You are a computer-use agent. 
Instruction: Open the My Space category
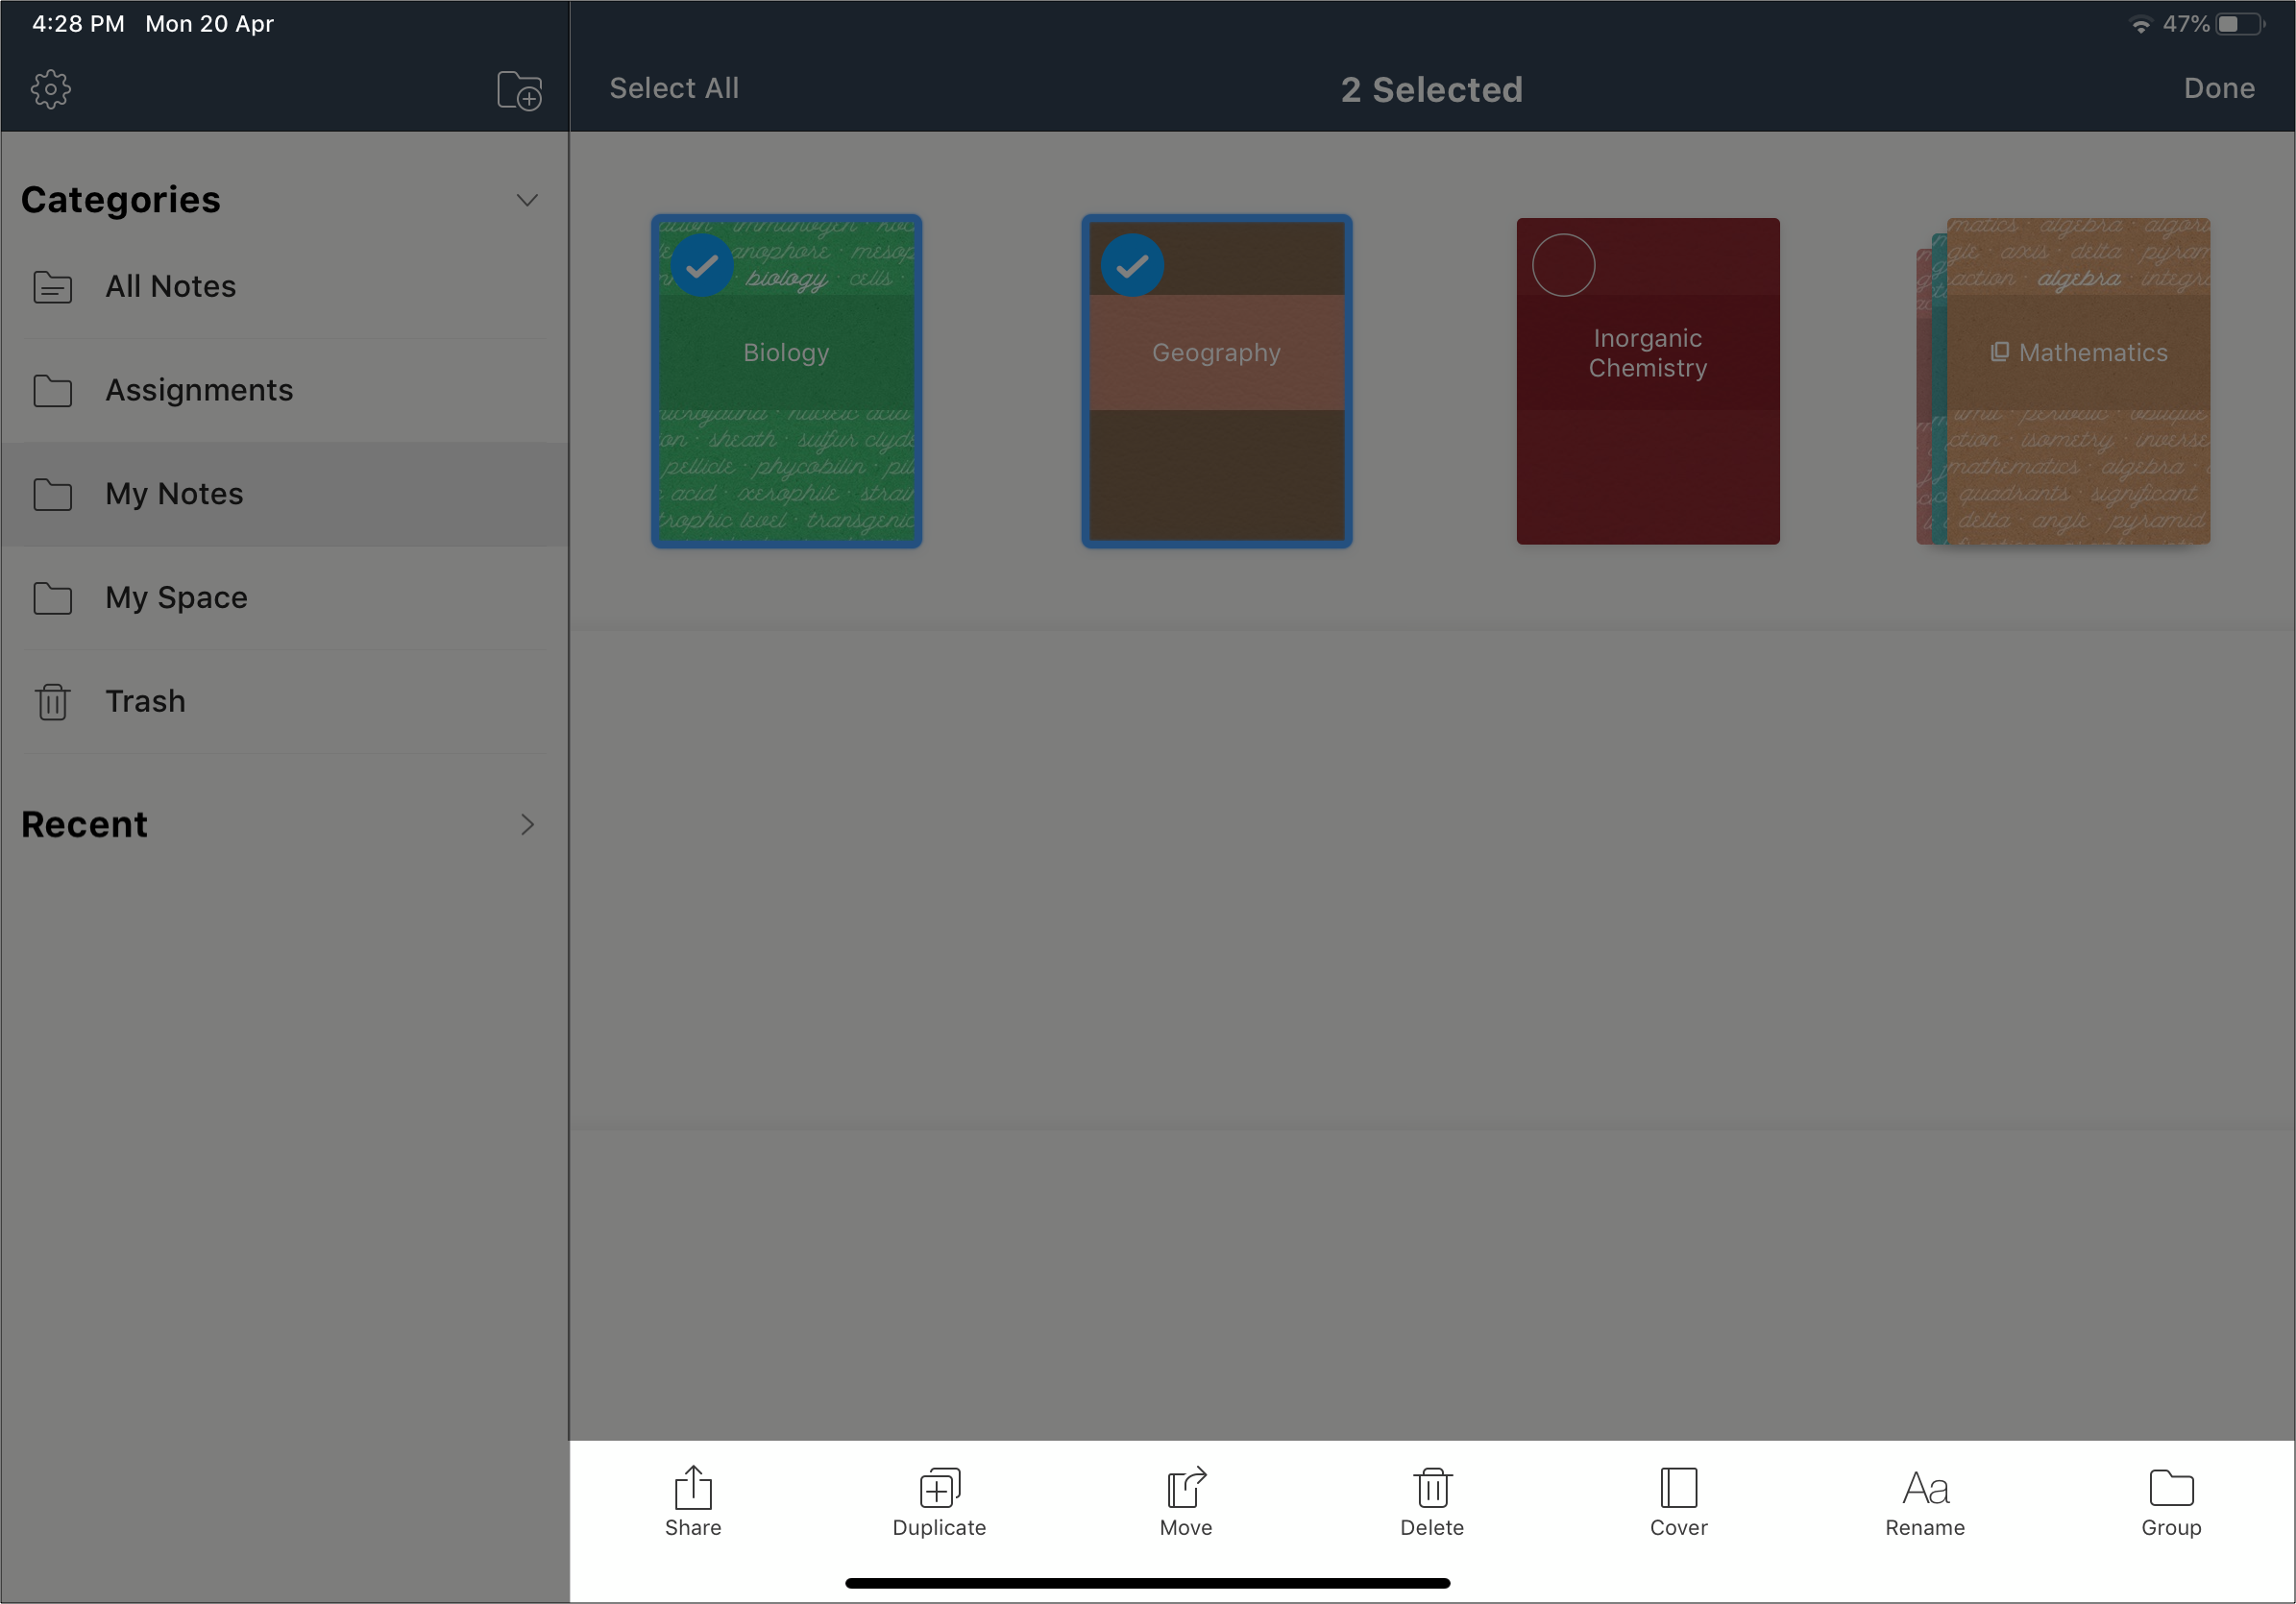point(284,598)
